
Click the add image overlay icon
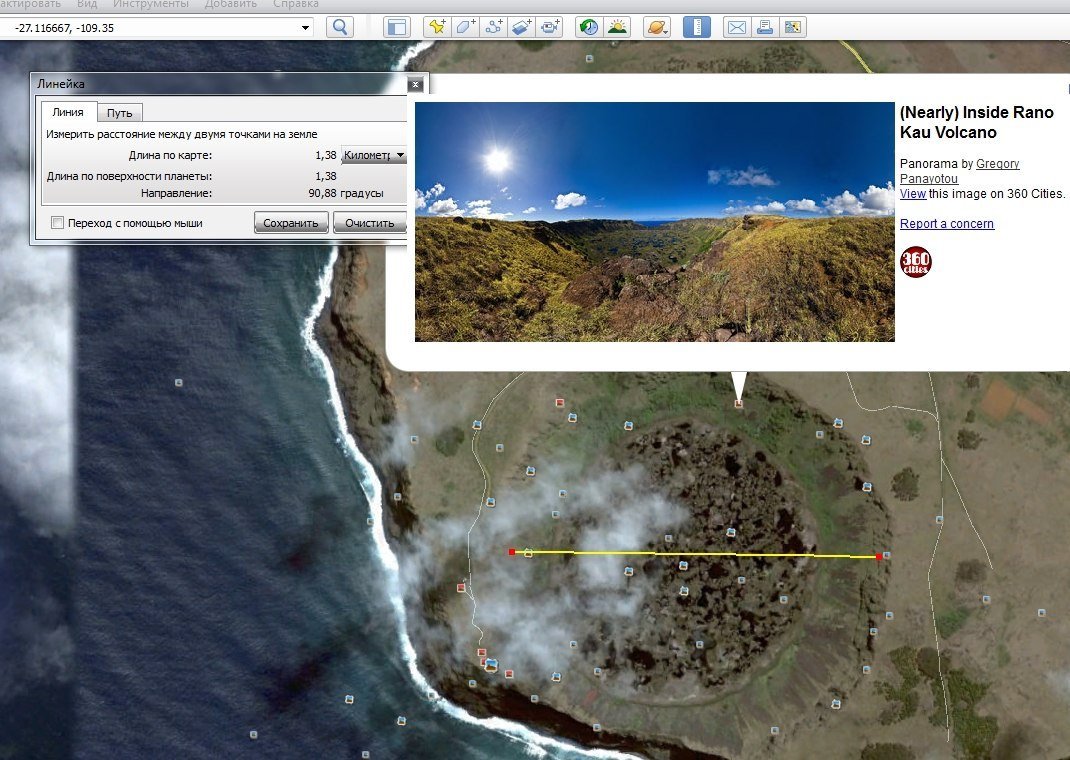(521, 27)
